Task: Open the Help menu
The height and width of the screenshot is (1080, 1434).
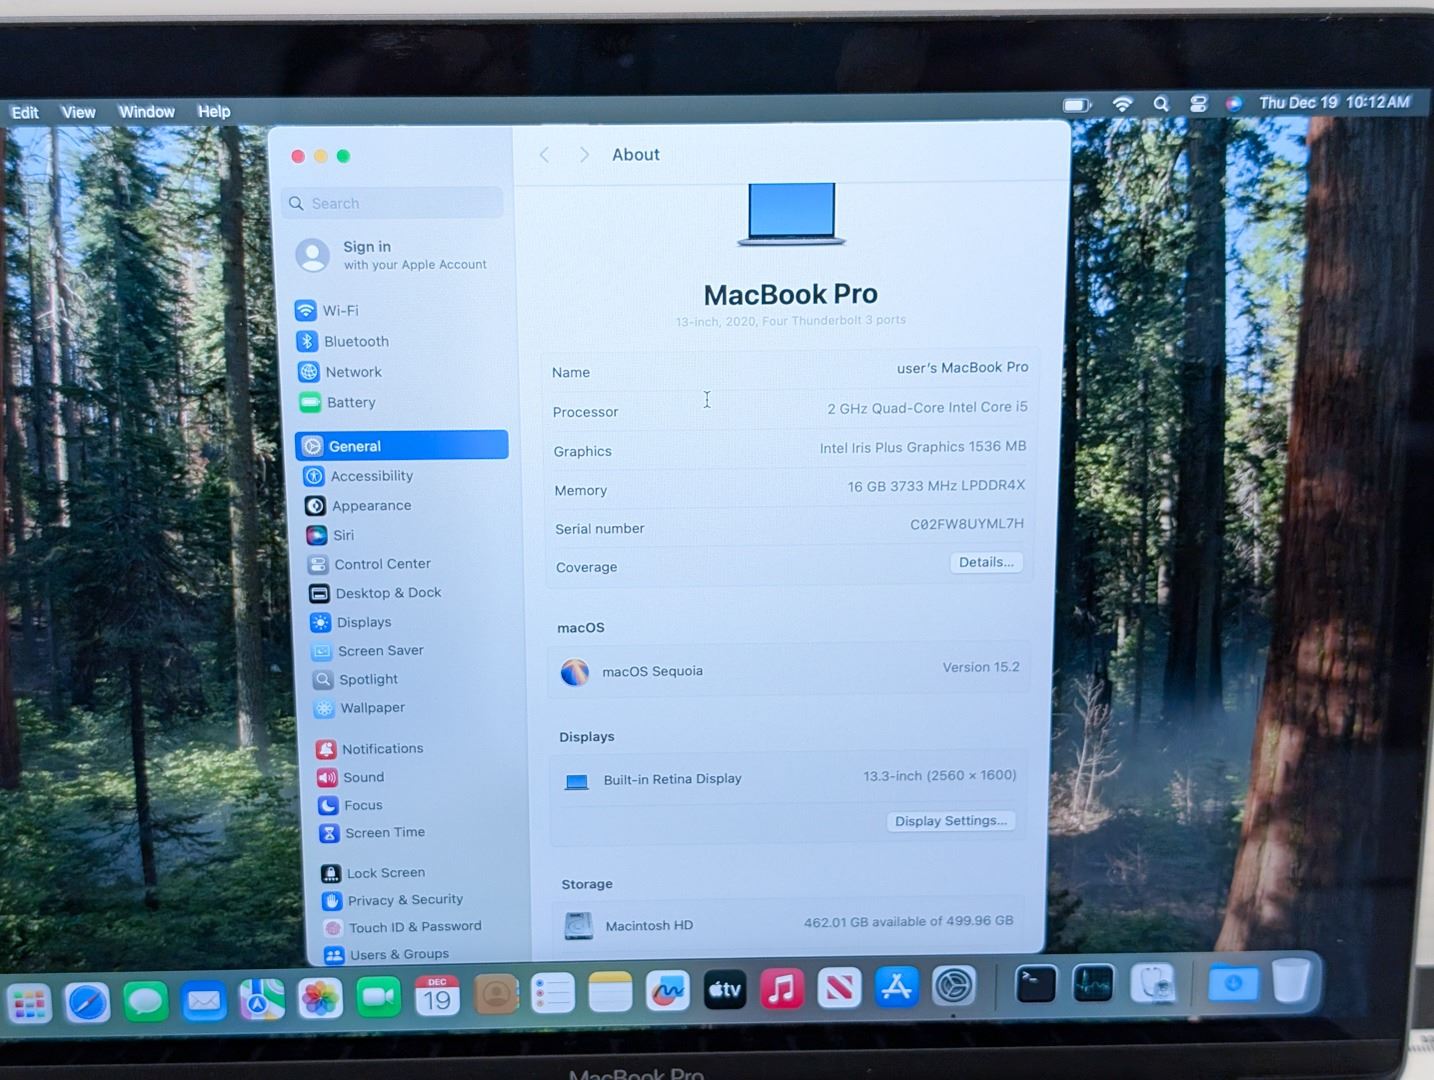Action: click(213, 112)
